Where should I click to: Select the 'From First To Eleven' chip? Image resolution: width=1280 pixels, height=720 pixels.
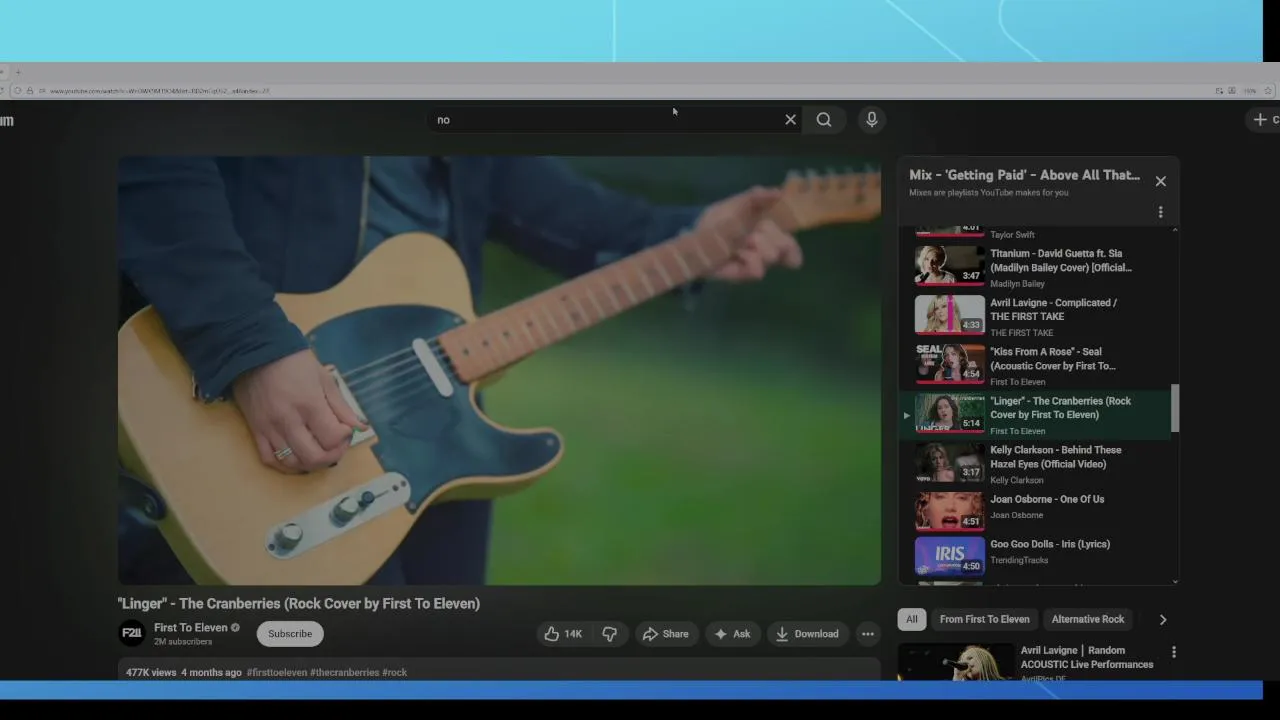pyautogui.click(x=984, y=619)
